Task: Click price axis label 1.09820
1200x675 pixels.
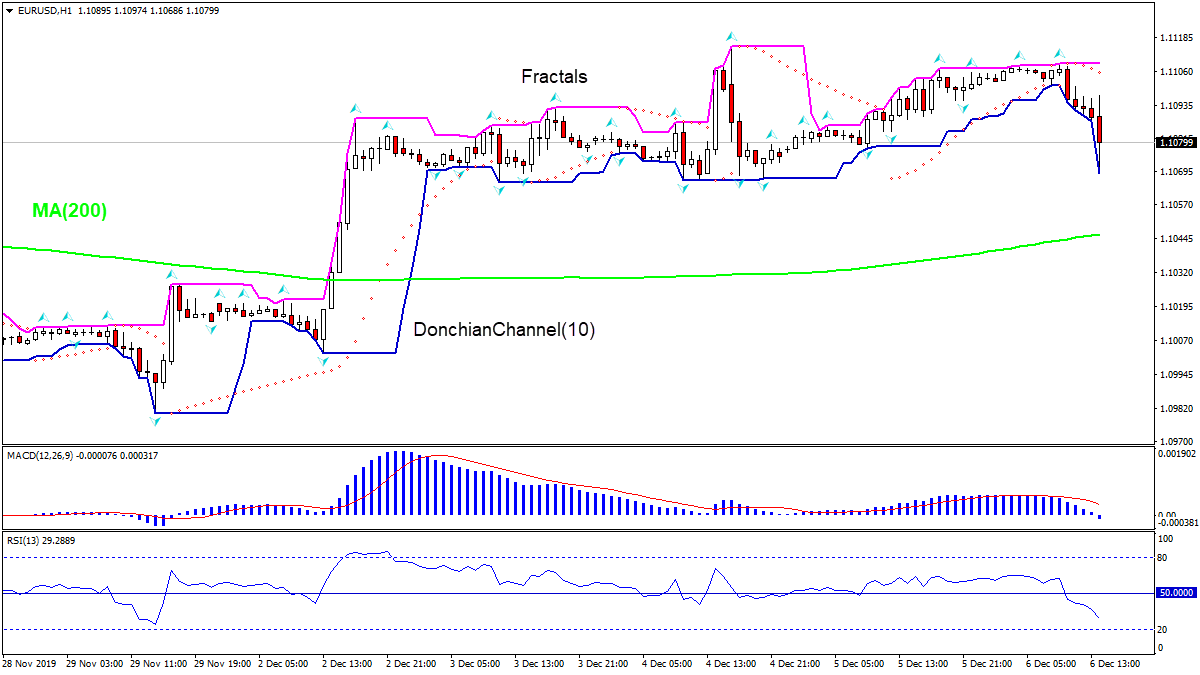Action: 1177,409
